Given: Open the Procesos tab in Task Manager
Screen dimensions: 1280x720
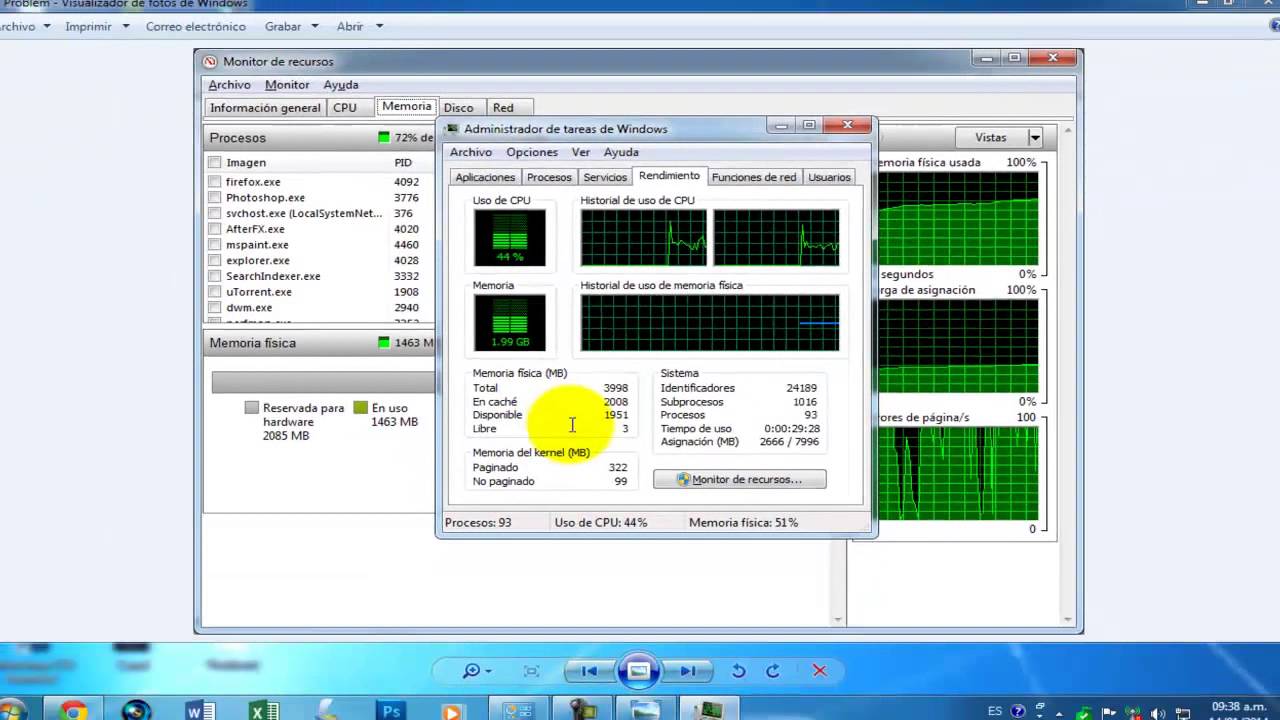Looking at the screenshot, I should (549, 177).
